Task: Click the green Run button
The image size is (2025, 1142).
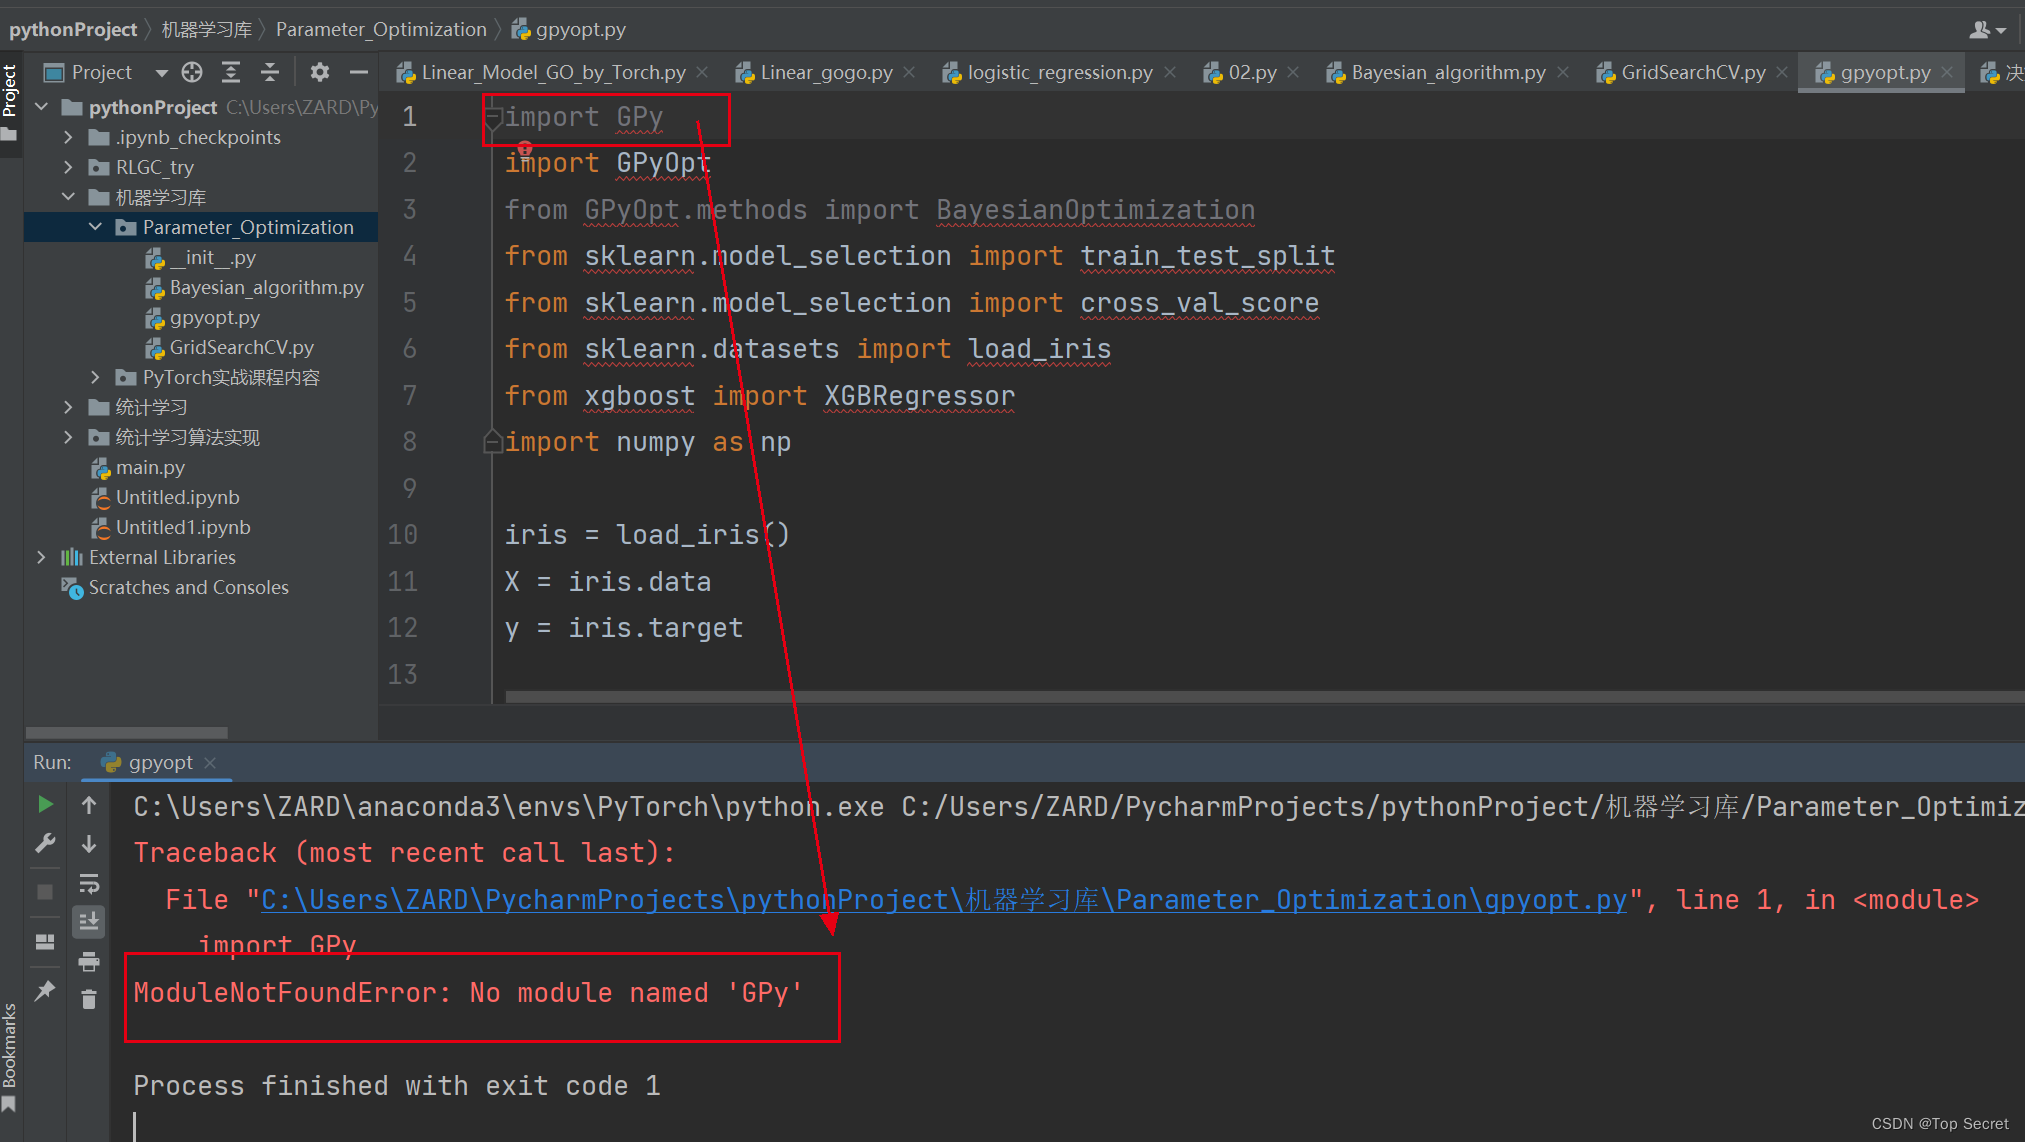Action: 45,805
